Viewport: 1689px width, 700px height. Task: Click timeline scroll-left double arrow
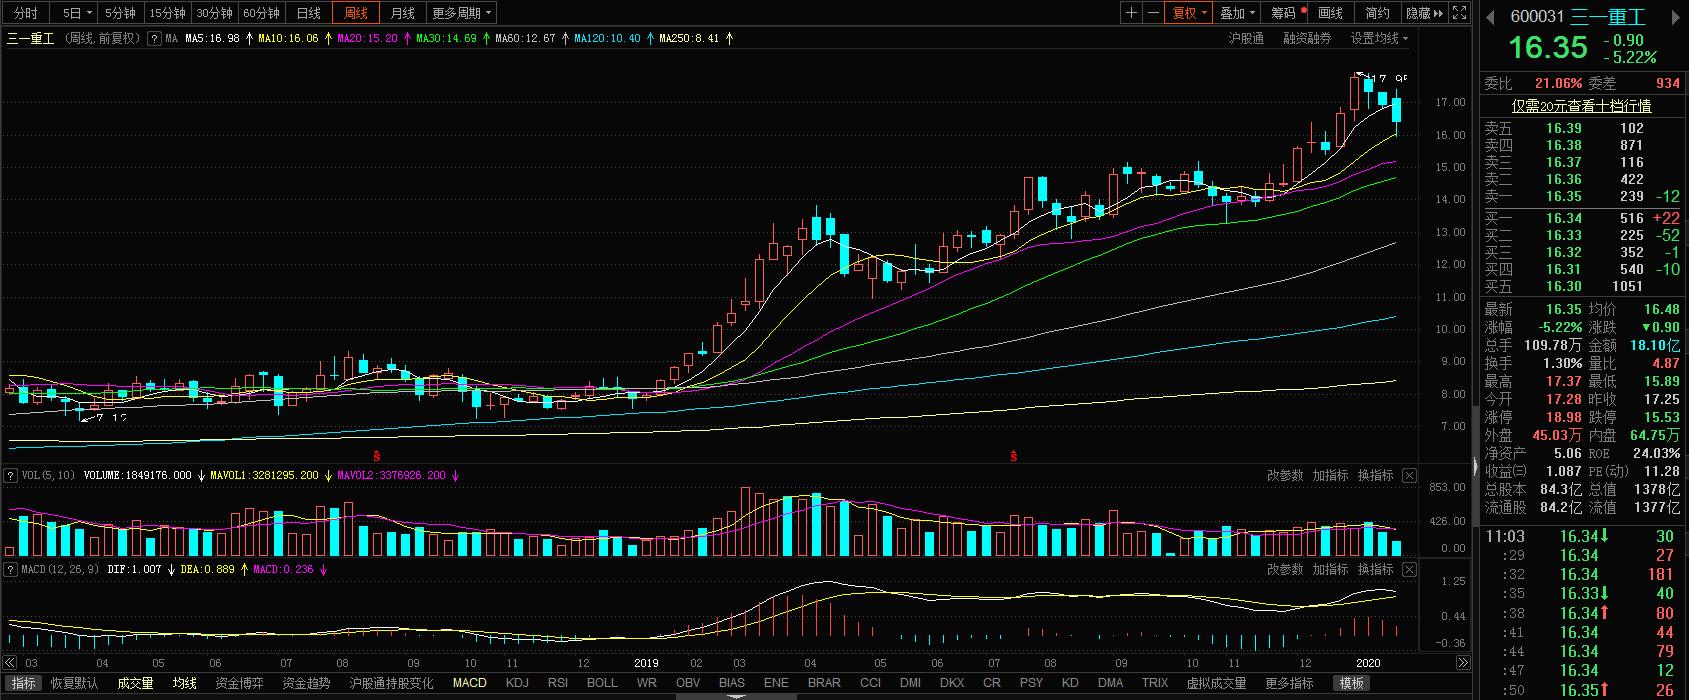[x=9, y=663]
